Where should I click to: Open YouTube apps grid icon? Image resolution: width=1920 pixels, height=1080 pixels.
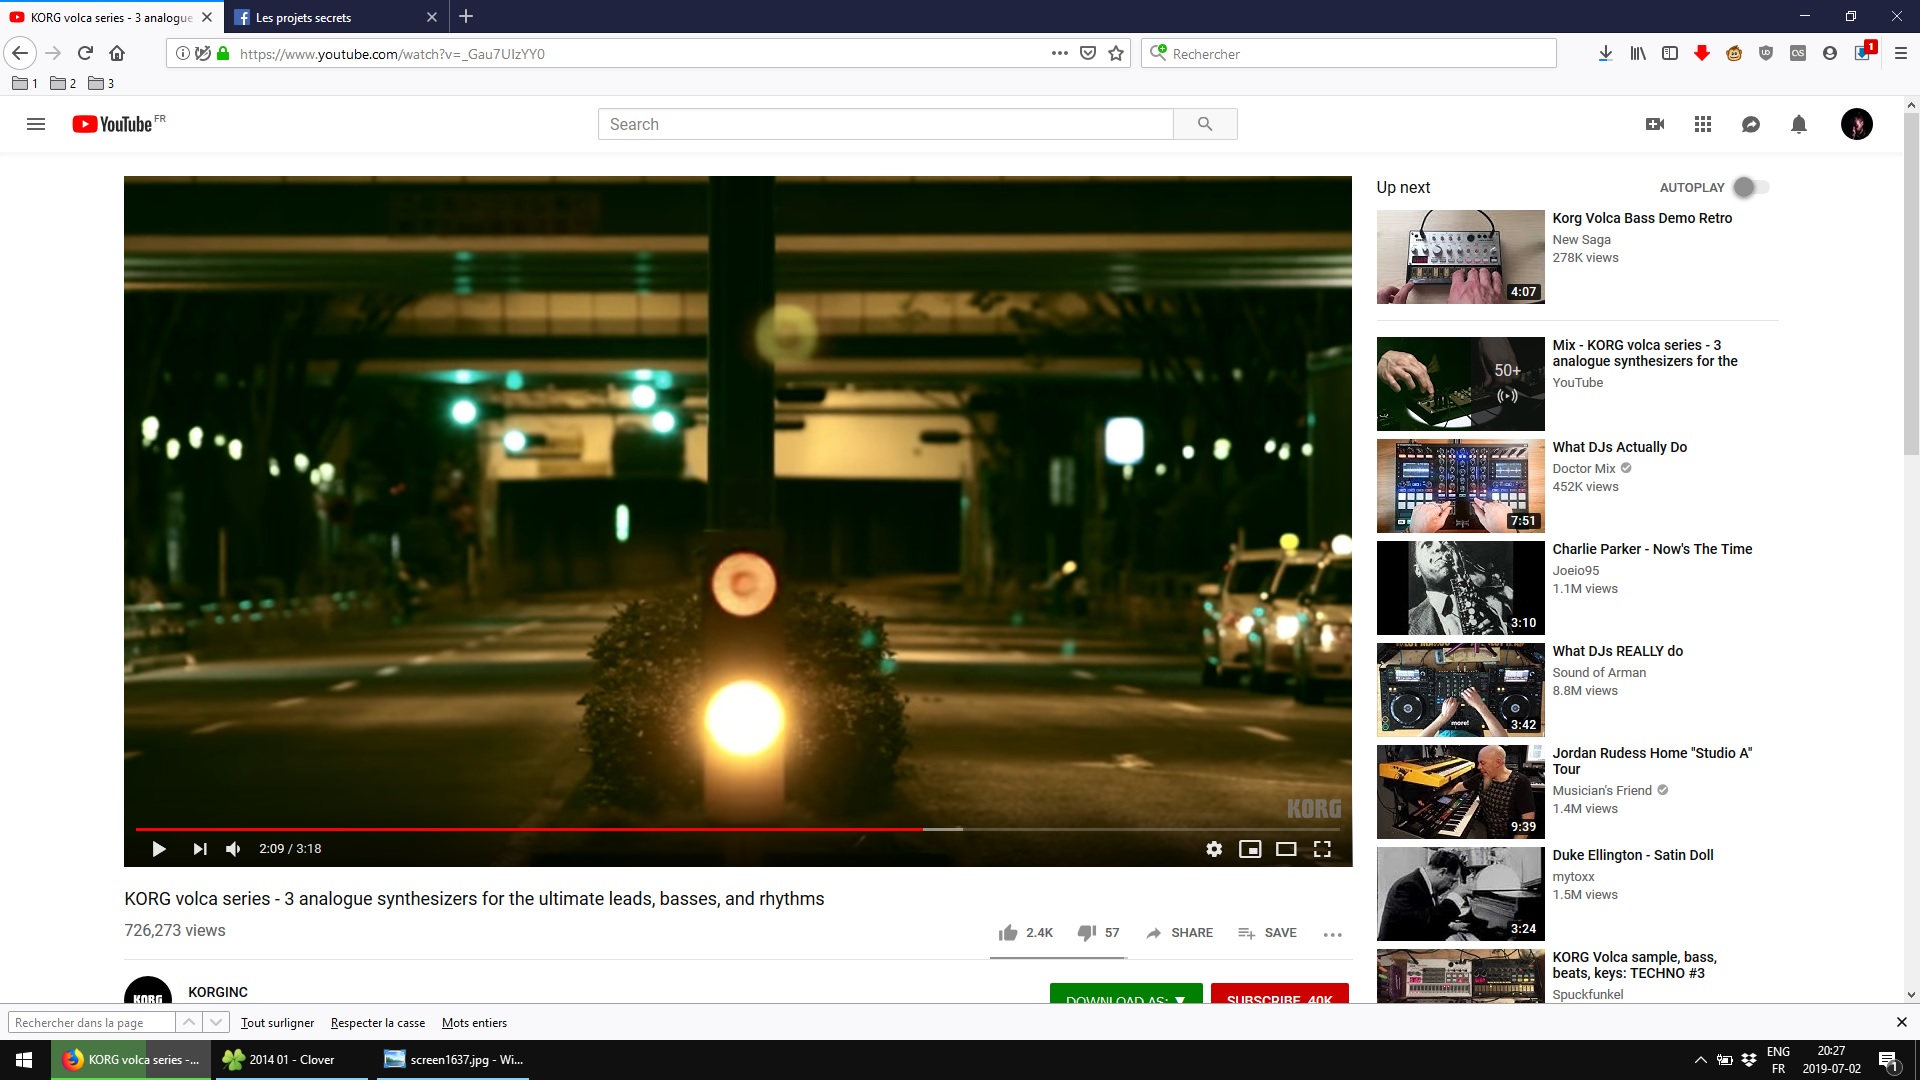(x=1703, y=124)
